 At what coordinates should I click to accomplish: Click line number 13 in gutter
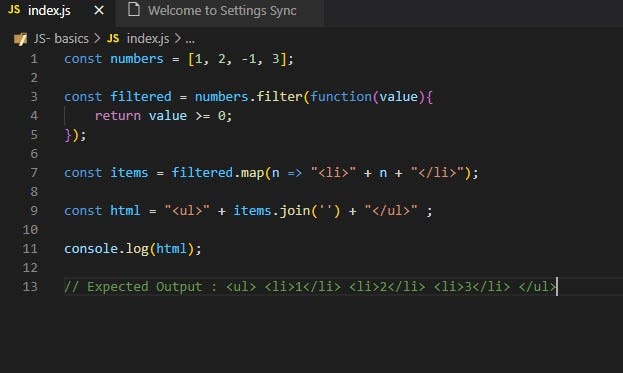click(x=31, y=286)
